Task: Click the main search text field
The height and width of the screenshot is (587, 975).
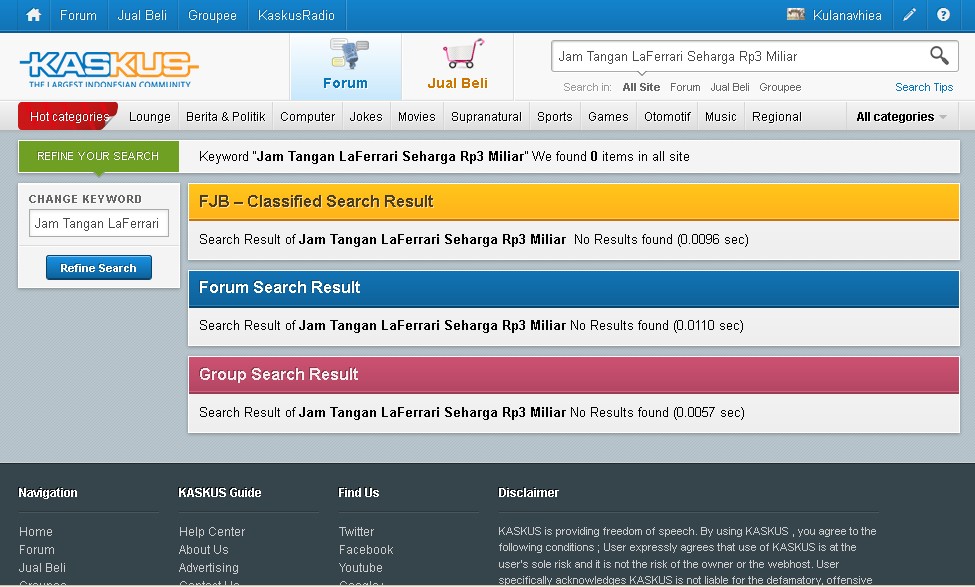Action: coord(740,57)
